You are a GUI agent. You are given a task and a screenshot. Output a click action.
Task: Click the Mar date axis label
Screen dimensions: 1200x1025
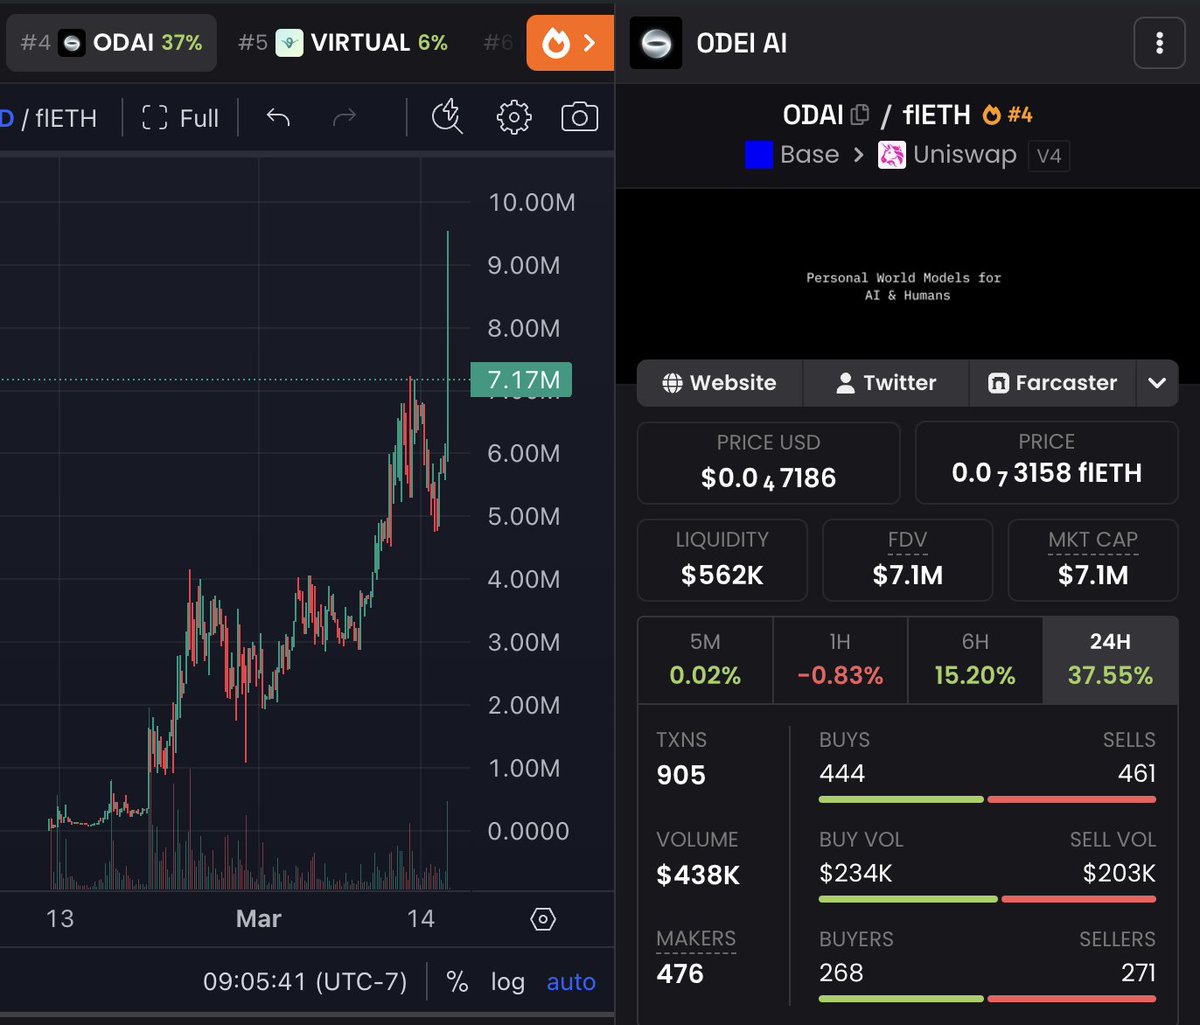(x=258, y=918)
